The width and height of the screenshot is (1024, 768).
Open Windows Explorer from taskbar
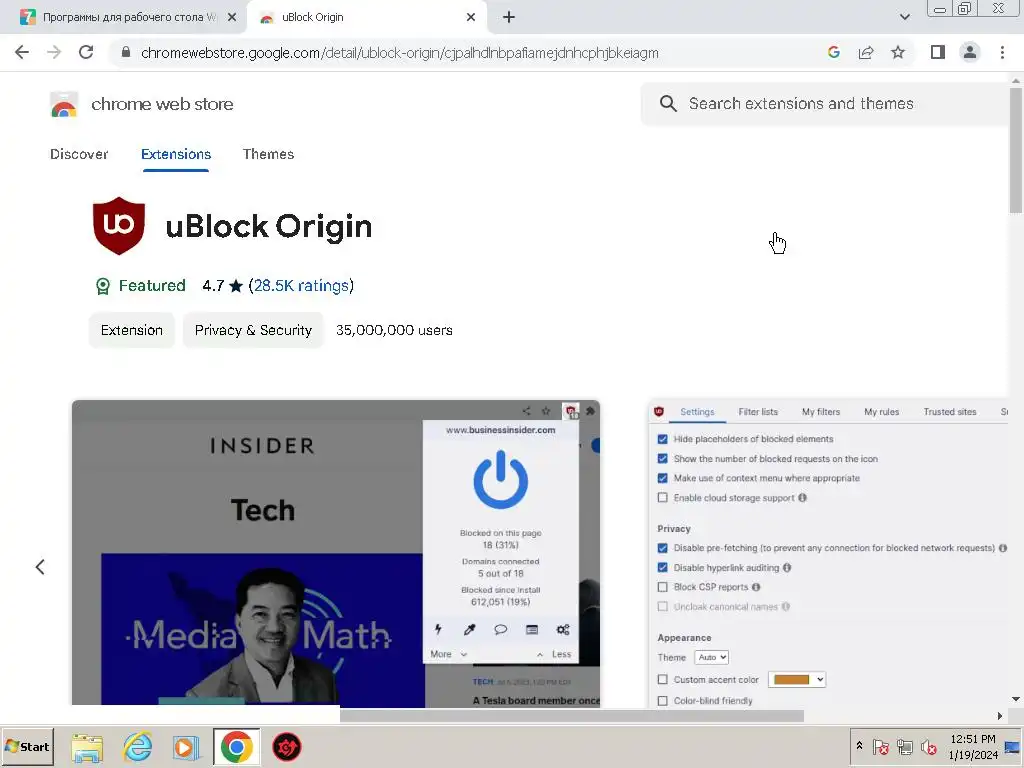point(87,747)
